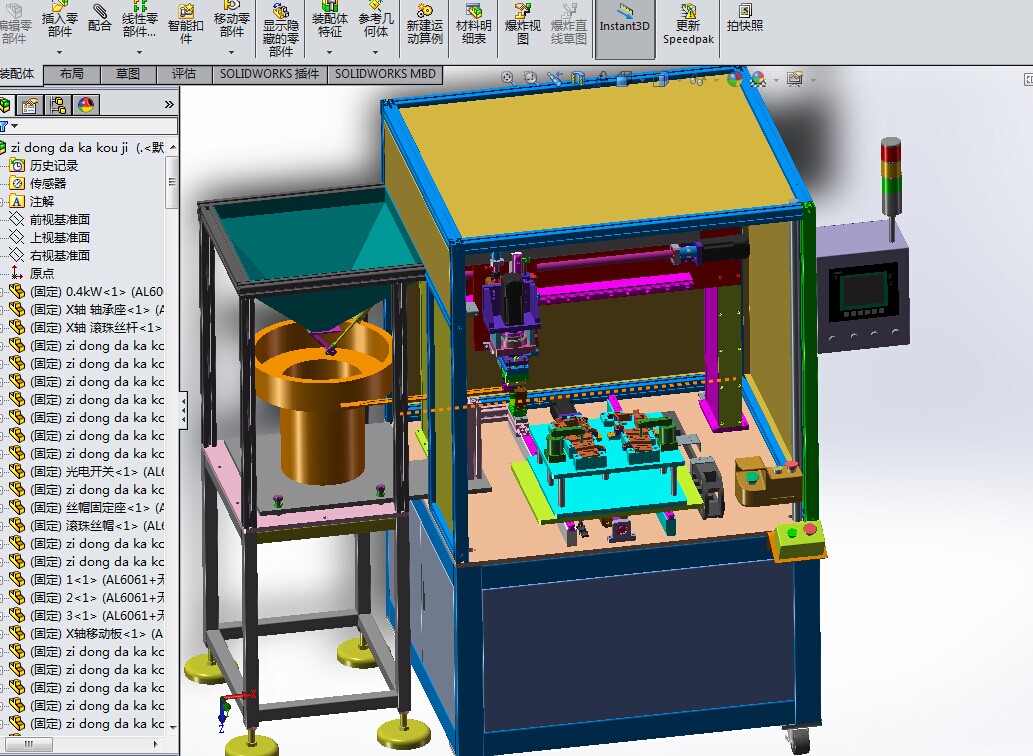This screenshot has width=1033, height=756.
Task: Expand the panel tabs double-chevron
Action: coord(169,104)
